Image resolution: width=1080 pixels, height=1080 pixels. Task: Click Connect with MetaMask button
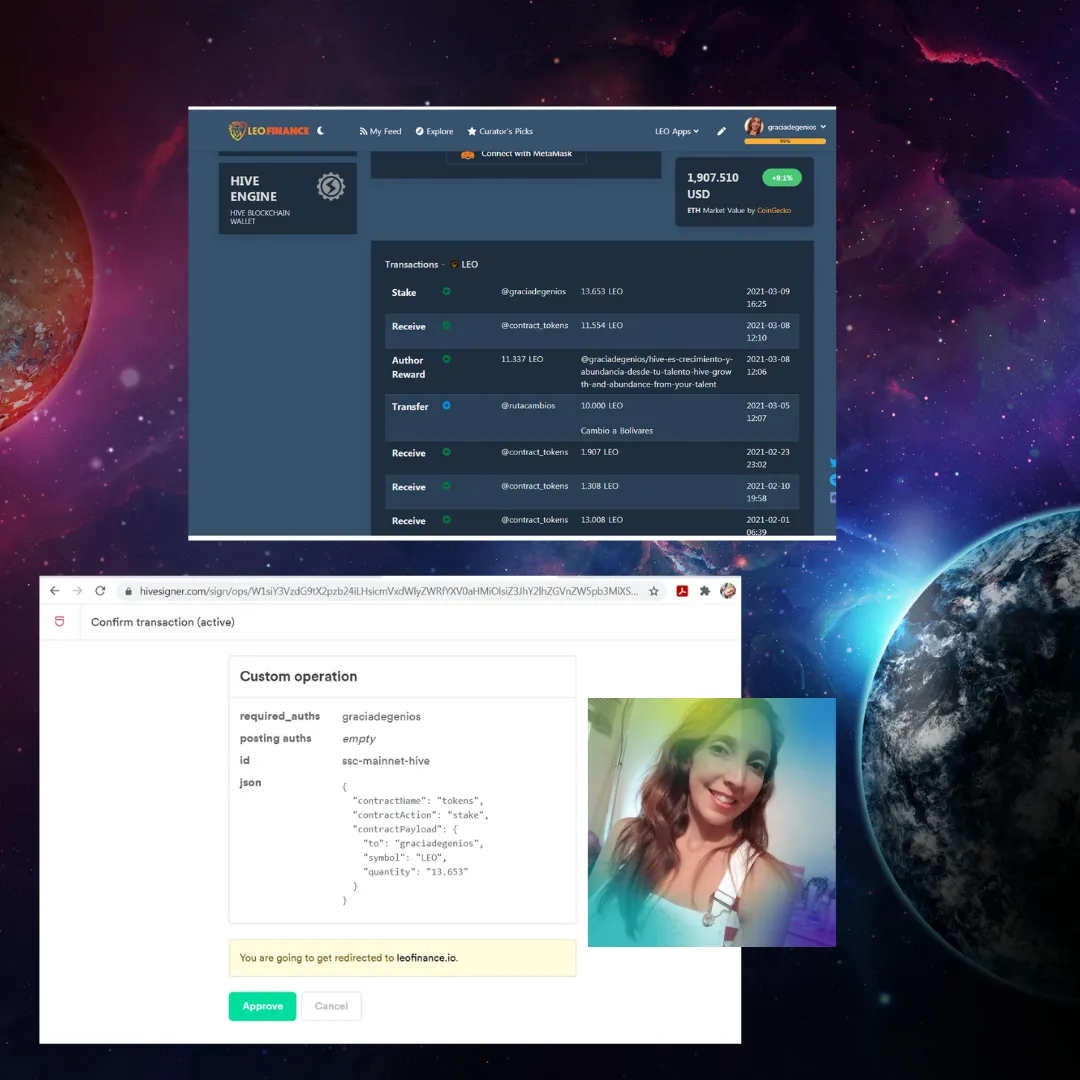(x=517, y=155)
